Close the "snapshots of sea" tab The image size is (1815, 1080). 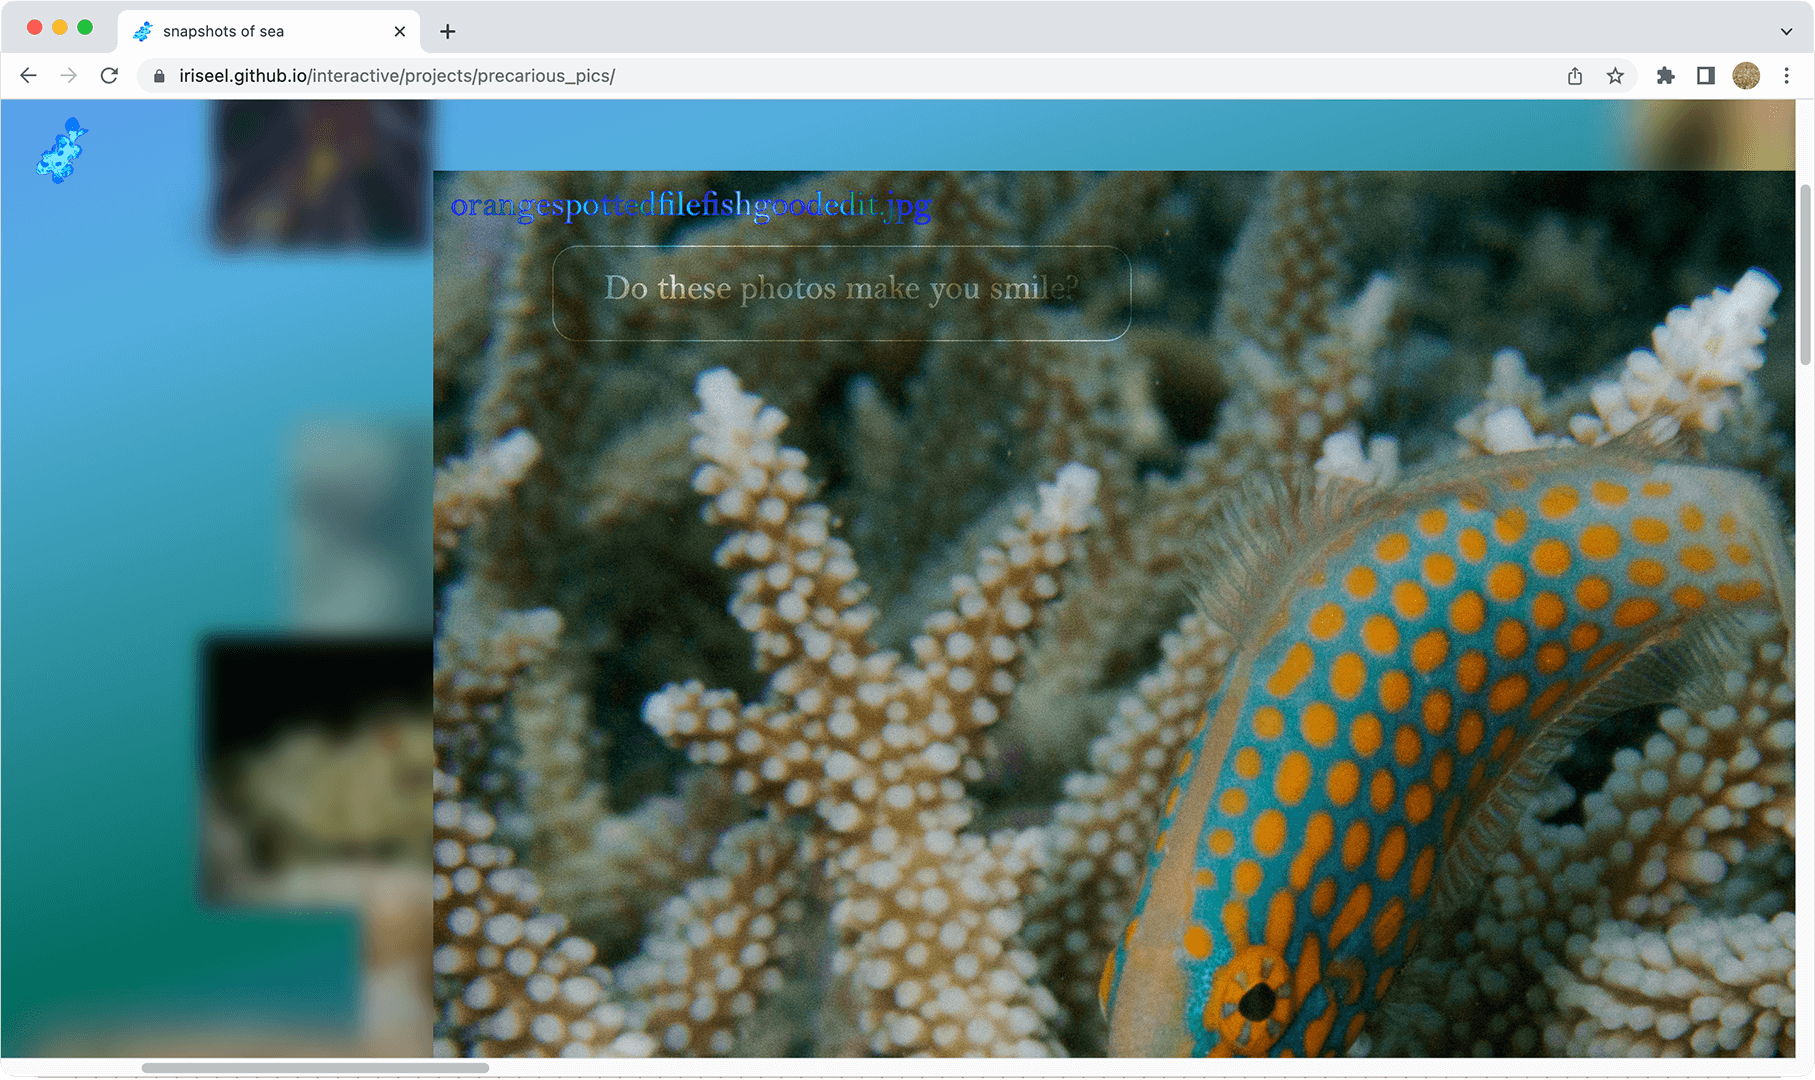[x=400, y=31]
